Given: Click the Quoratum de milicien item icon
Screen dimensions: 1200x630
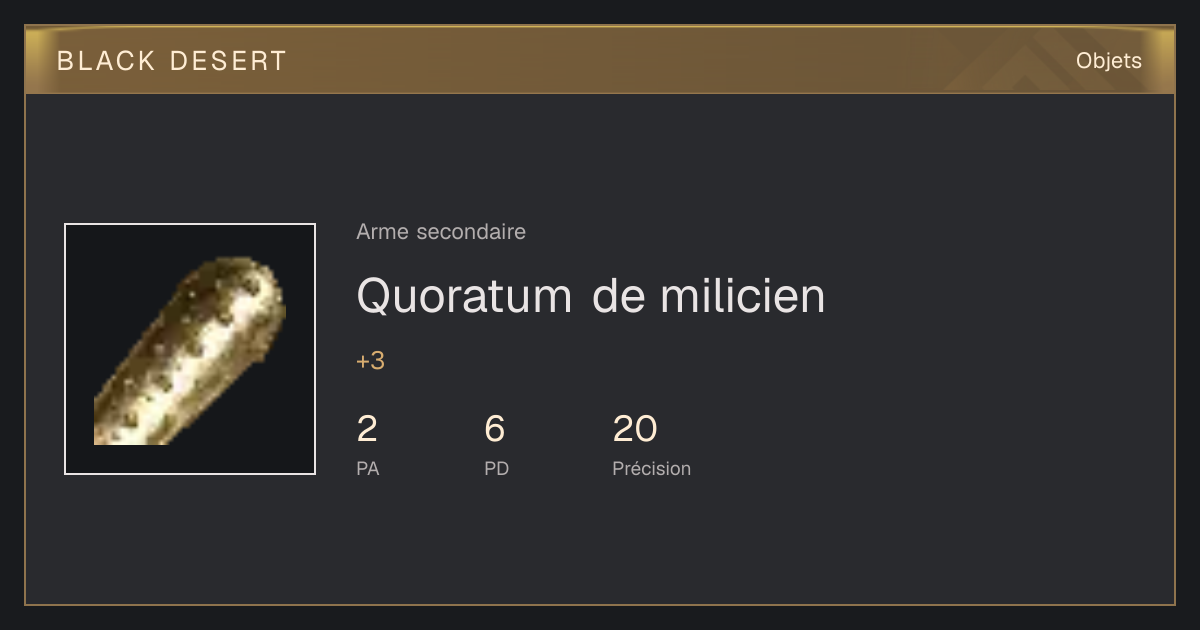Looking at the screenshot, I should 190,349.
